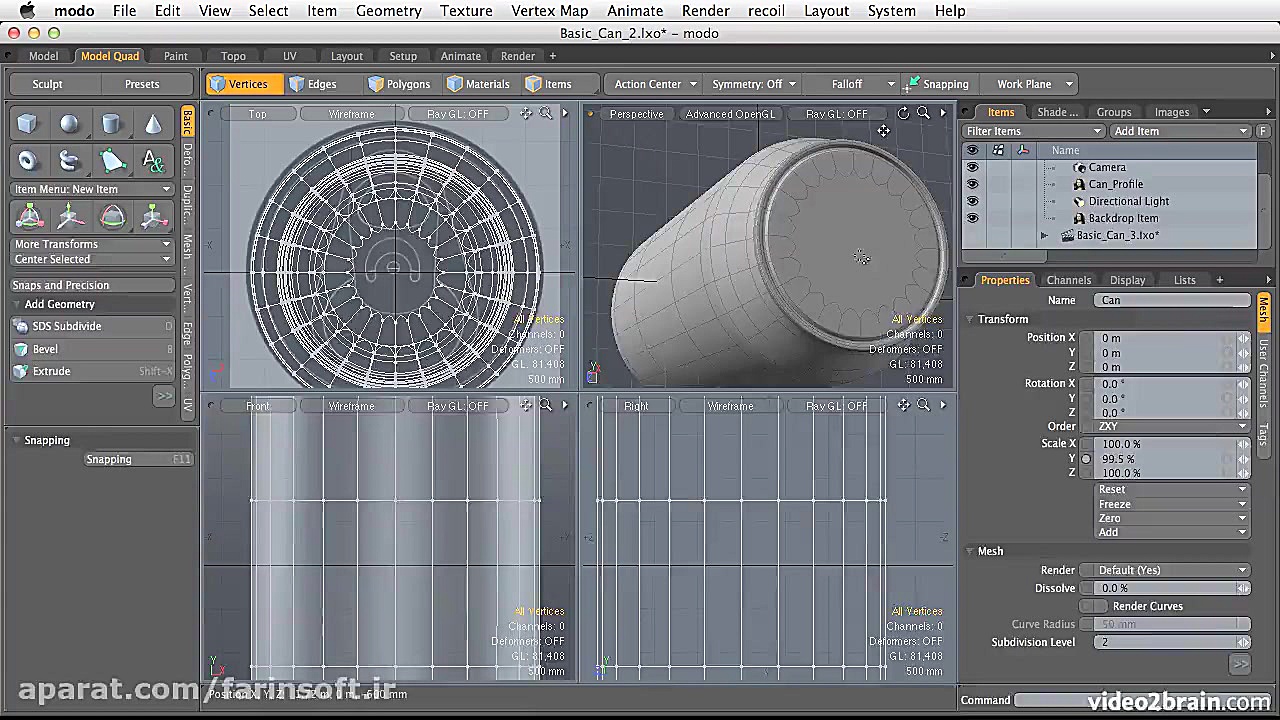The height and width of the screenshot is (720, 1280).
Task: Select the Torus primitive tool
Action: click(28, 160)
